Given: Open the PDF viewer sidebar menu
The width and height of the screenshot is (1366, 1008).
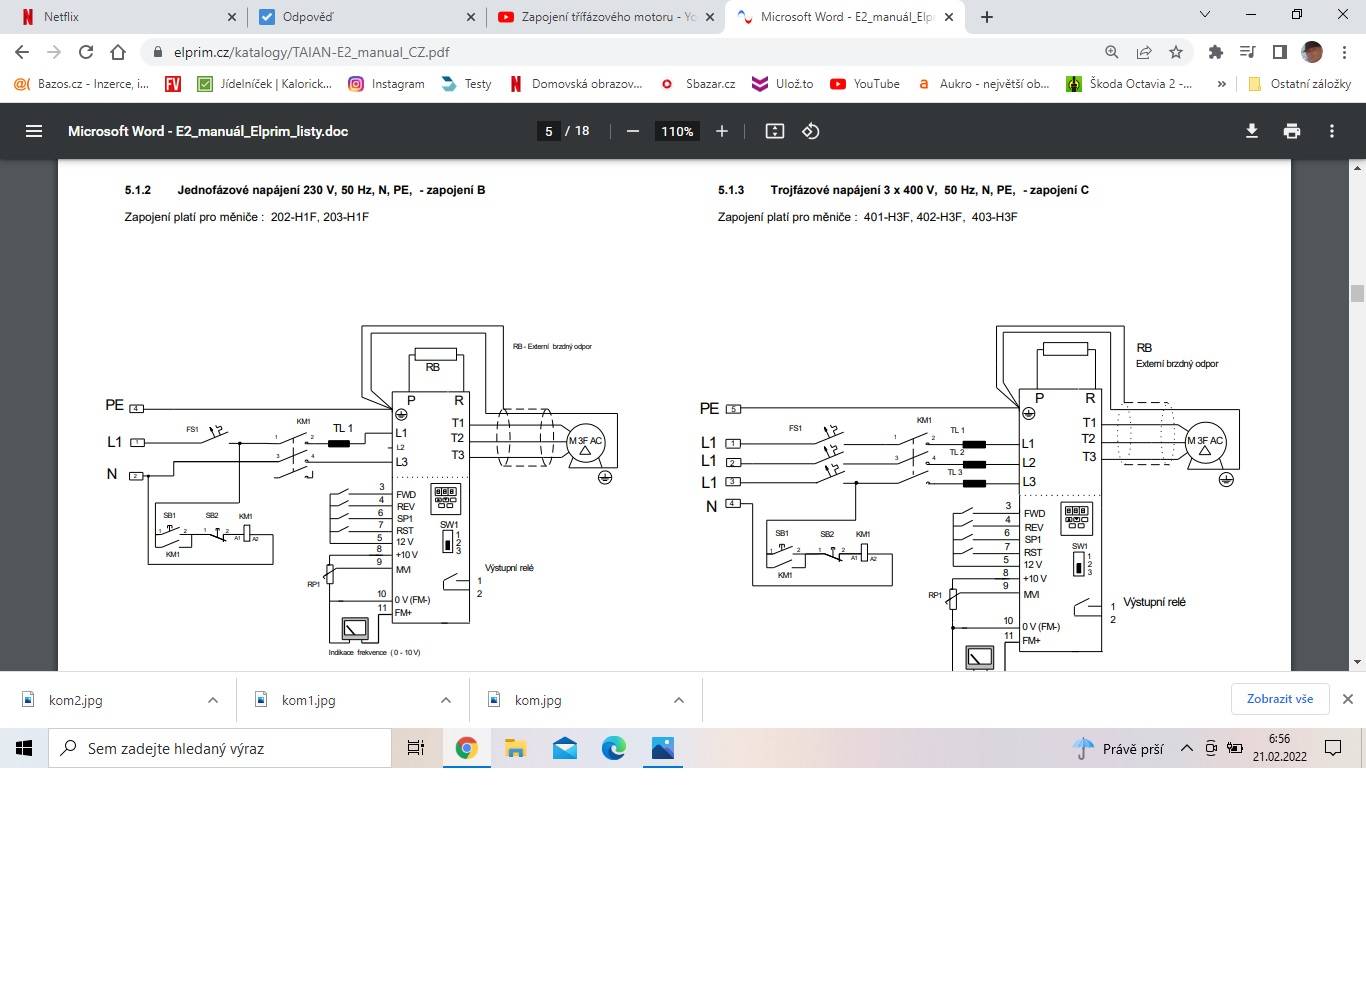Looking at the screenshot, I should pyautogui.click(x=34, y=131).
